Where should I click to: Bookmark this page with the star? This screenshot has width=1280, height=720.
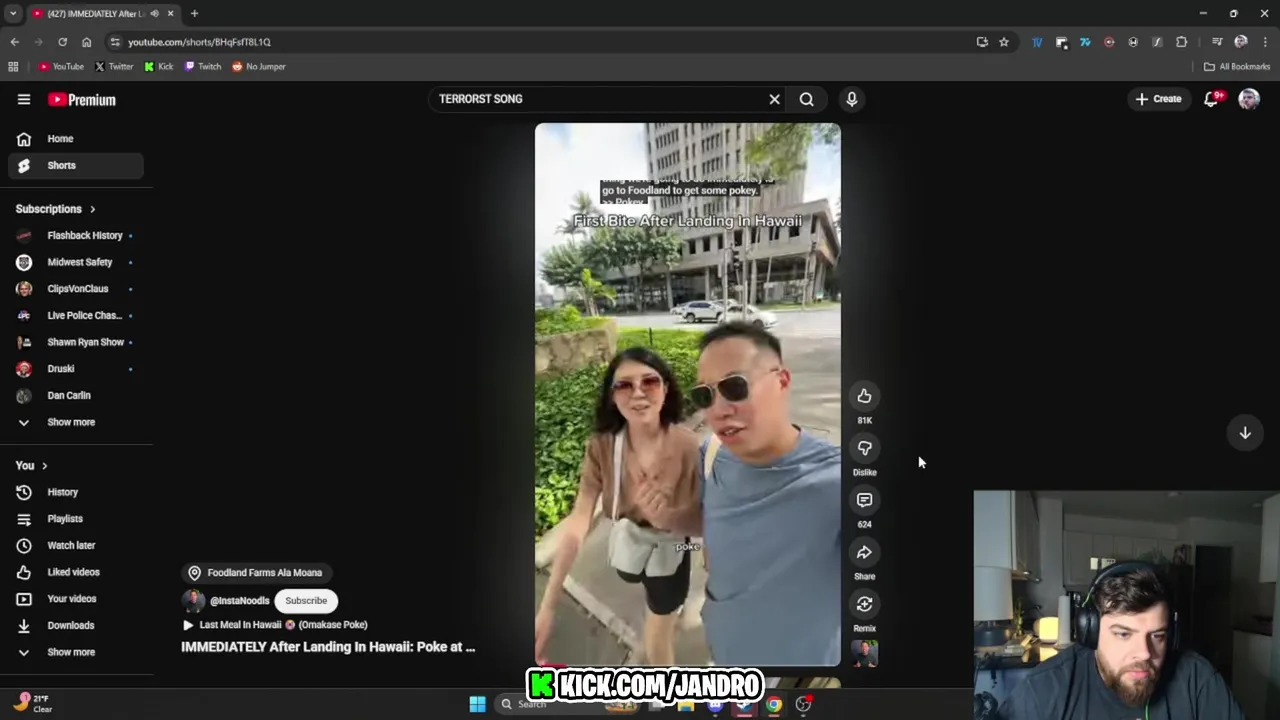1004,42
